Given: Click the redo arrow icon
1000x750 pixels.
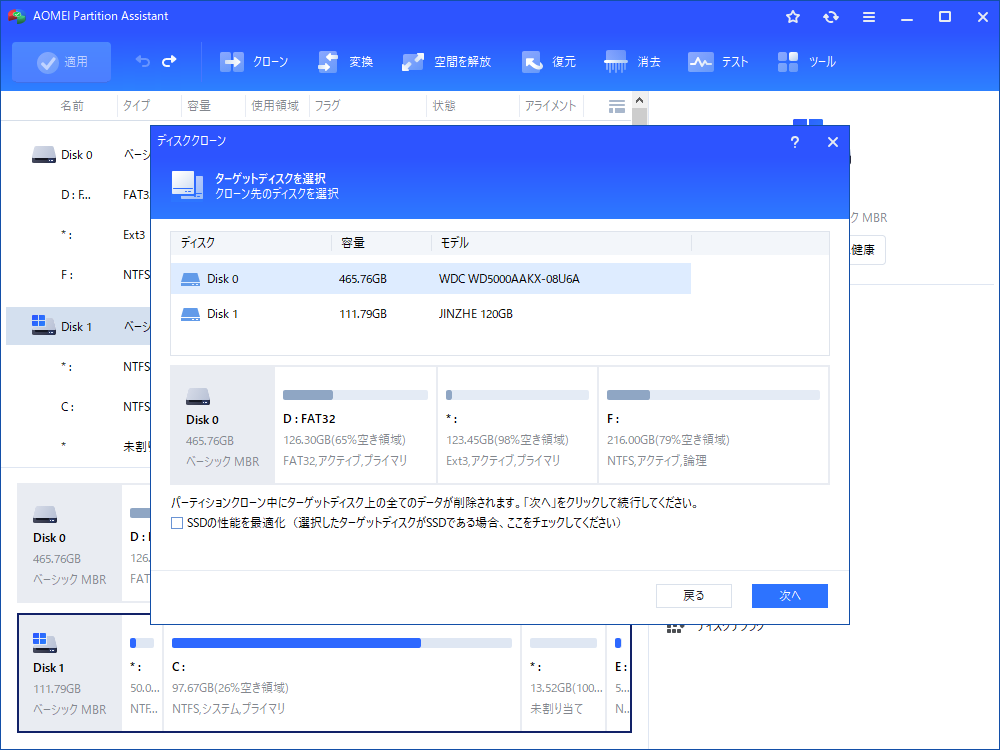Looking at the screenshot, I should [170, 61].
